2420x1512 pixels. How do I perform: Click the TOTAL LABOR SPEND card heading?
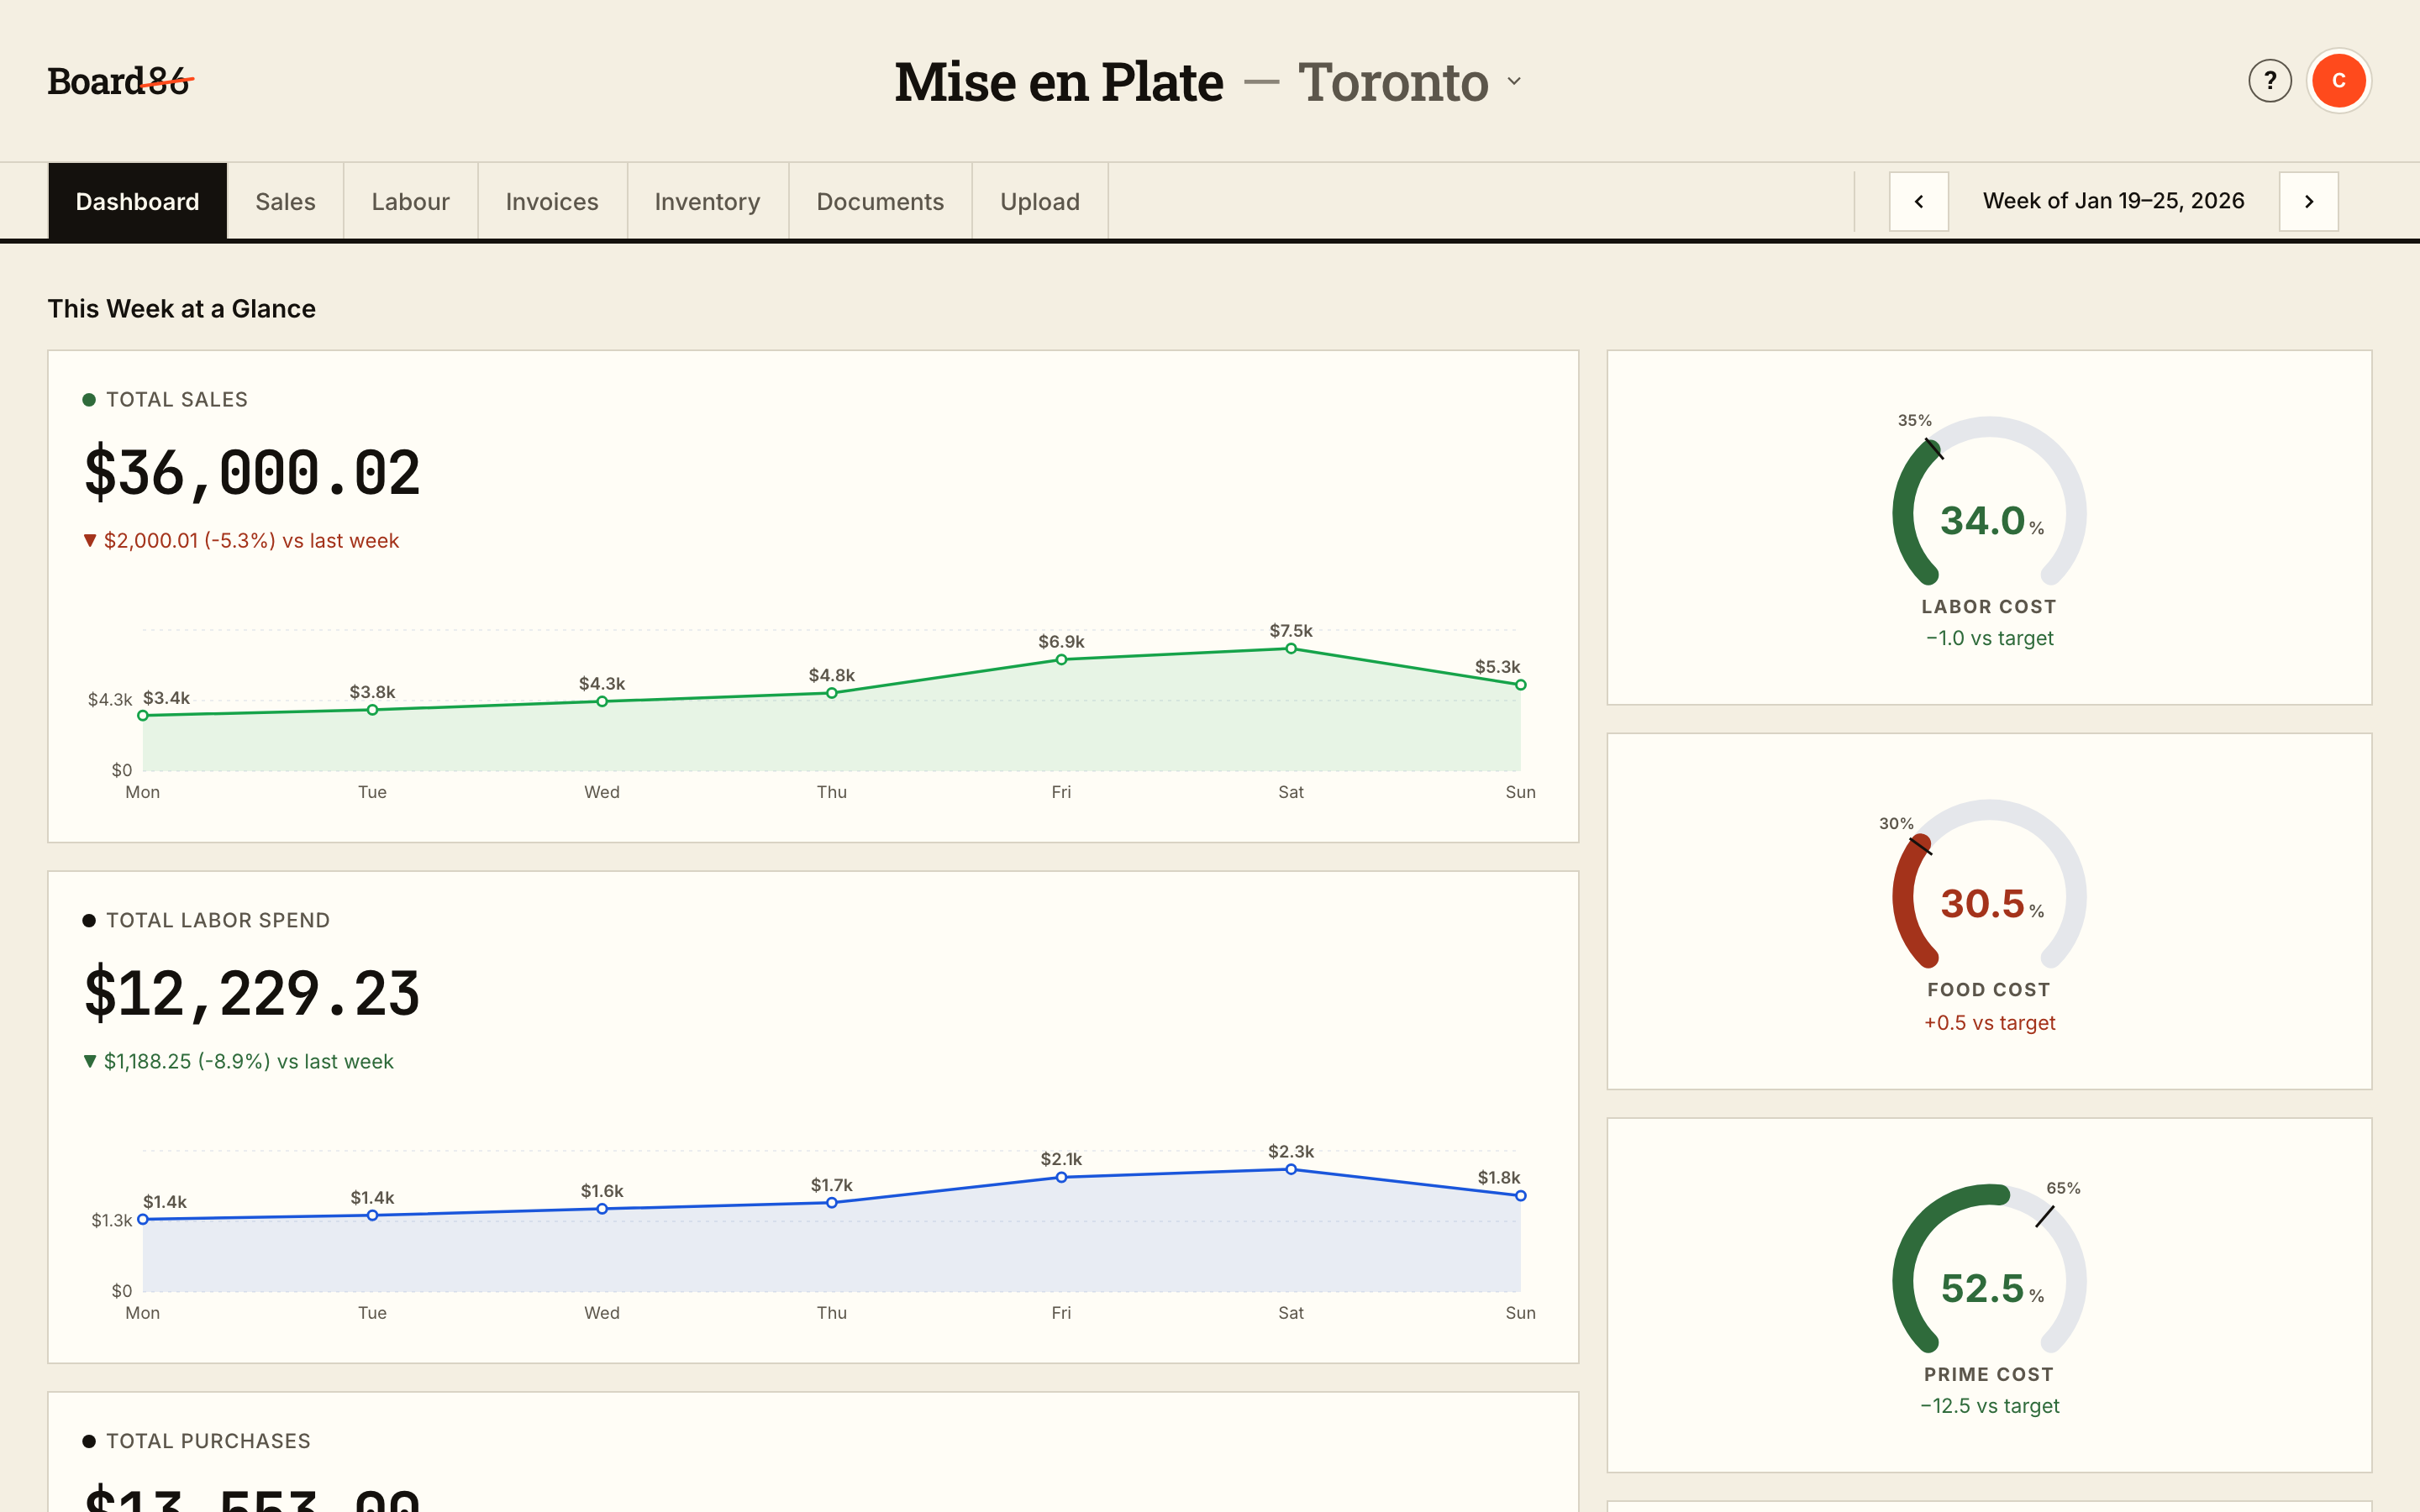tap(217, 921)
